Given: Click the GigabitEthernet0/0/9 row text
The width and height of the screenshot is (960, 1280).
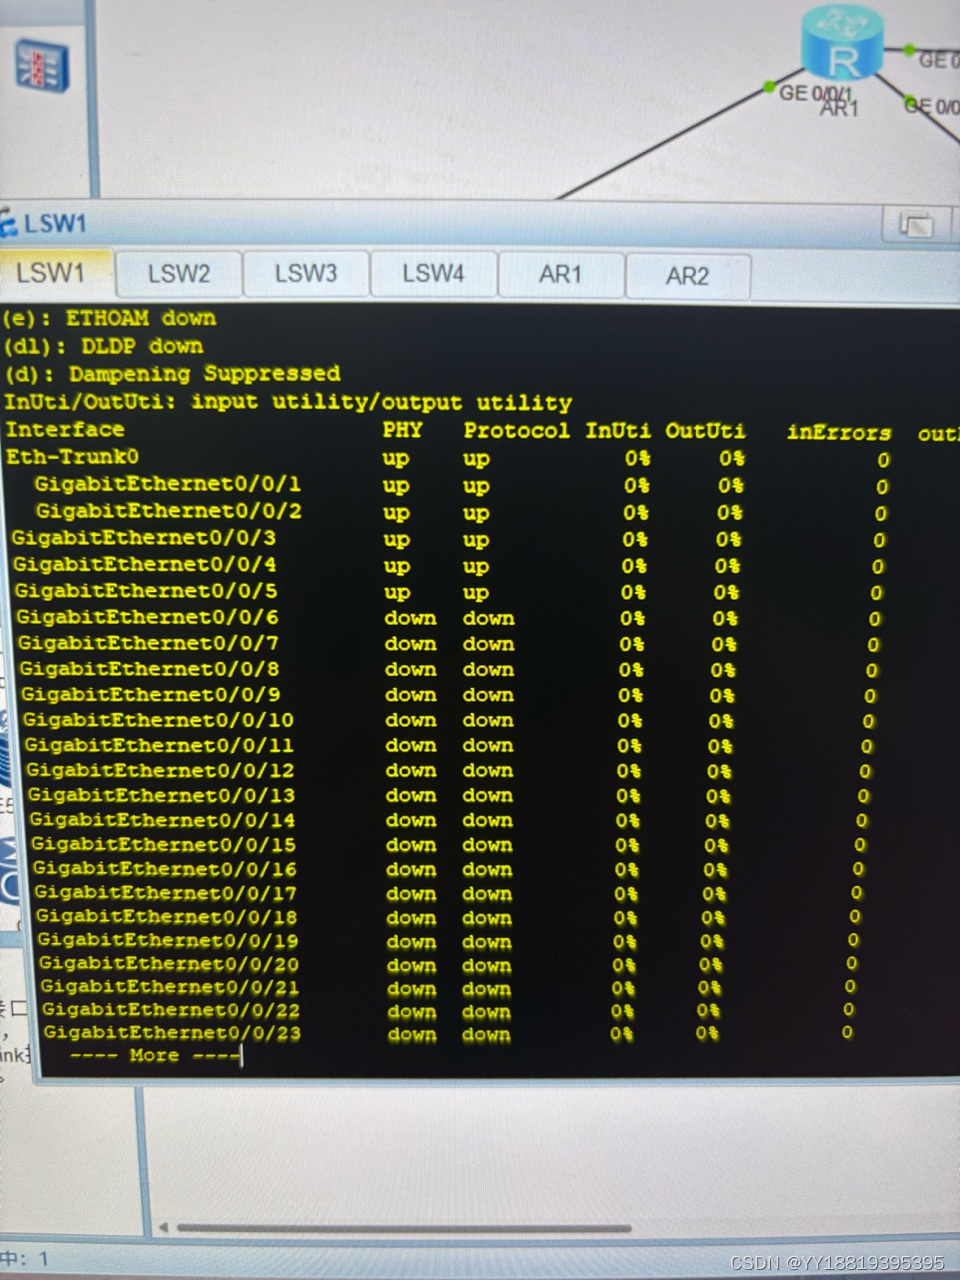Looking at the screenshot, I should pos(151,694).
